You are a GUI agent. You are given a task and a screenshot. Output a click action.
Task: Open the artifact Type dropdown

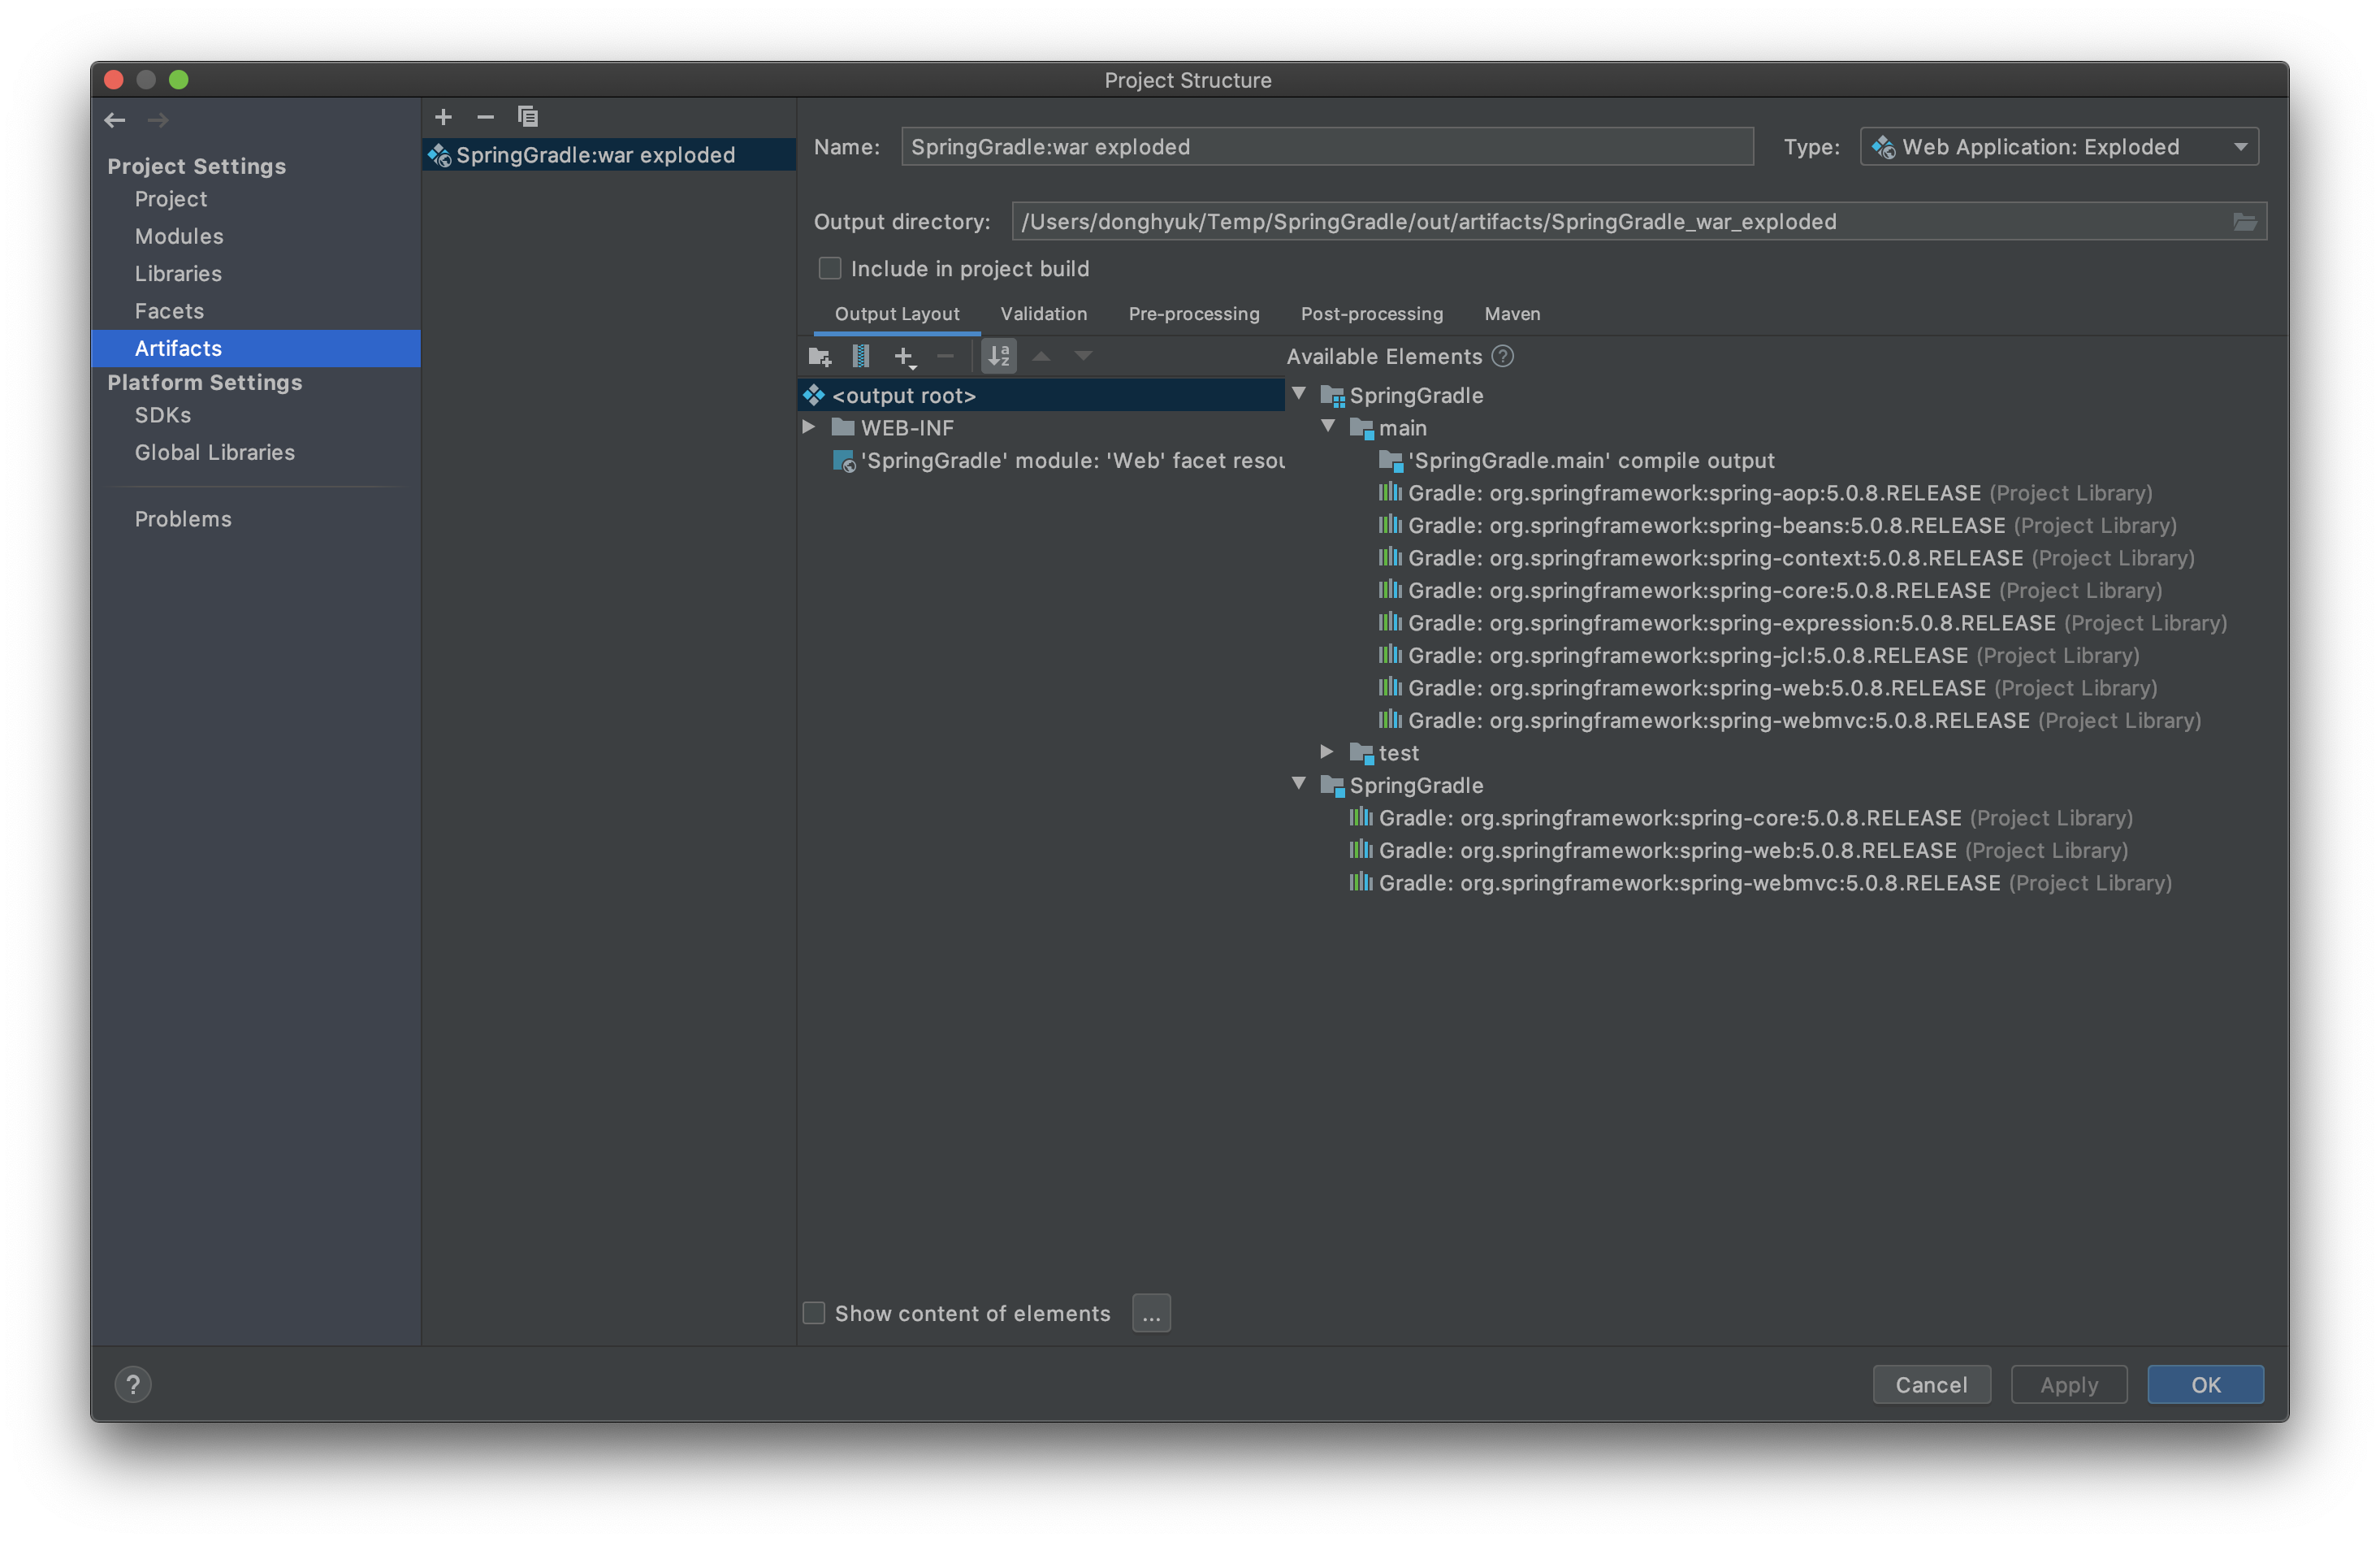coord(2058,147)
